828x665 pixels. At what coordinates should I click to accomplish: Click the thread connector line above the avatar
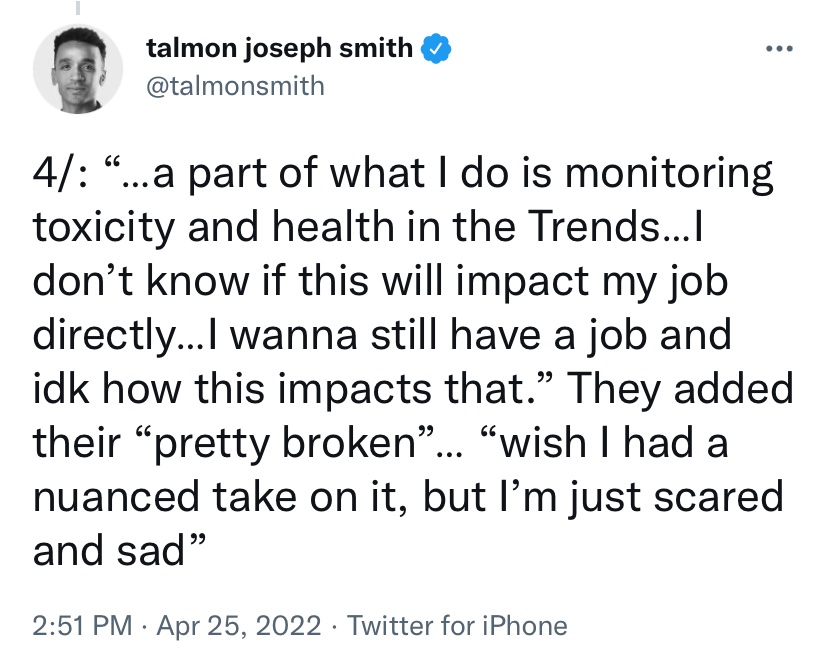pyautogui.click(x=78, y=7)
